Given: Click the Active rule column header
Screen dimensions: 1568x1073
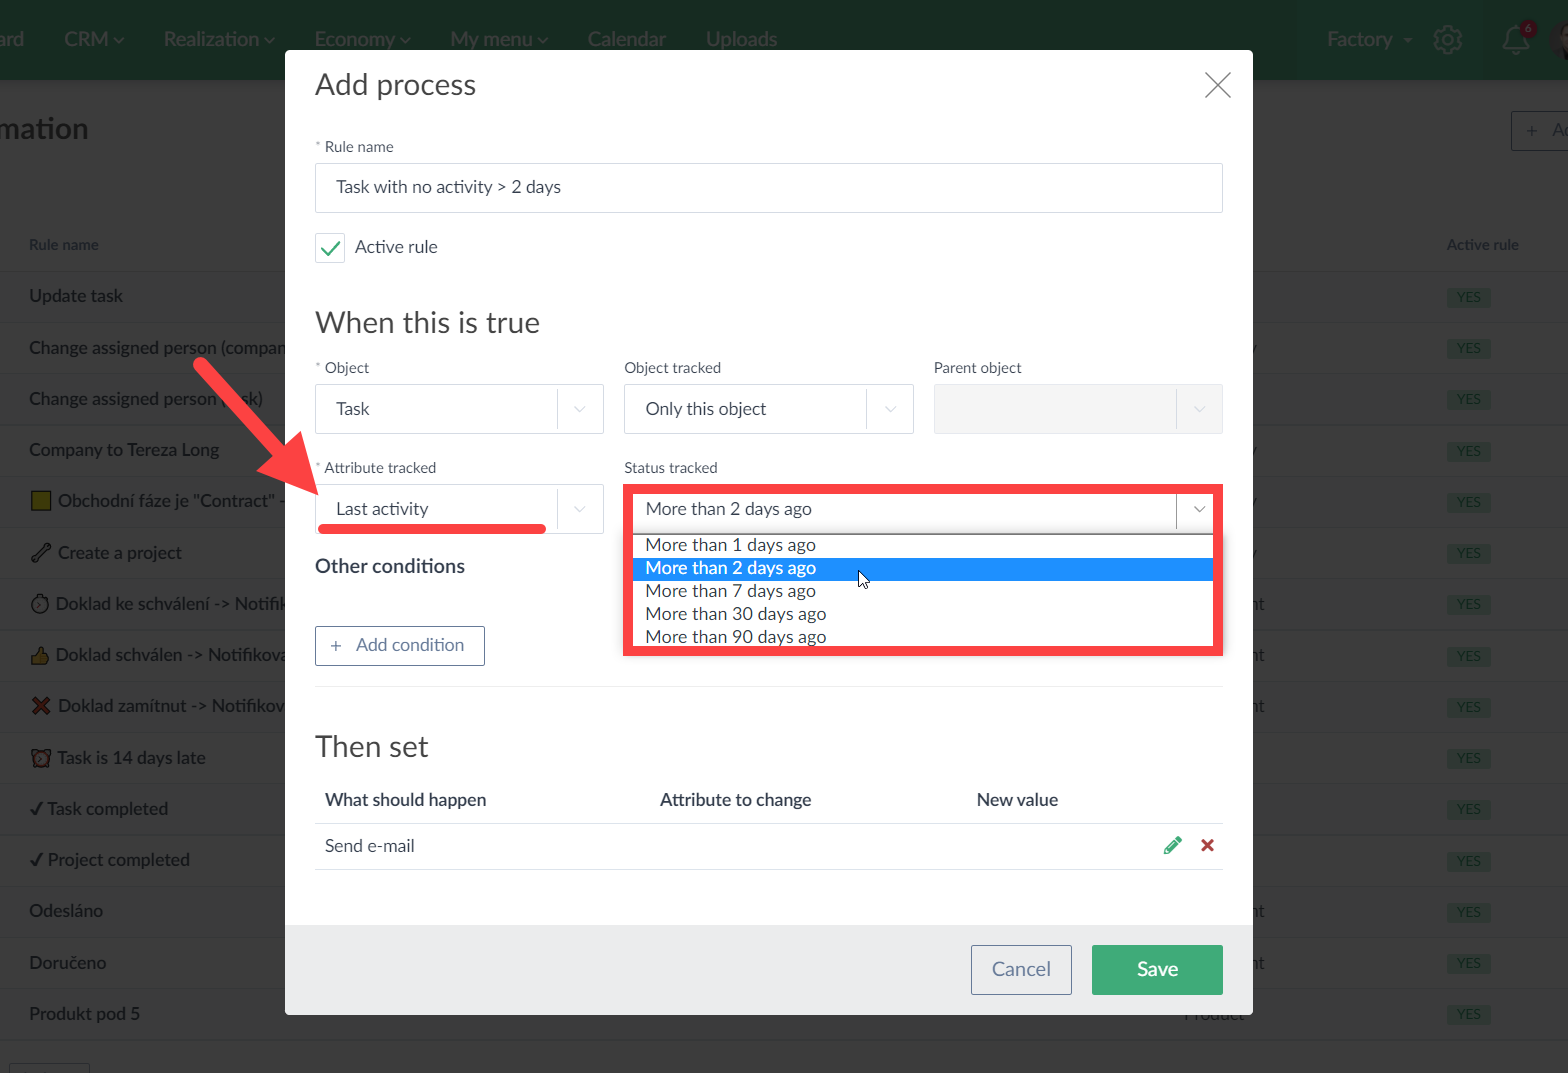Looking at the screenshot, I should pos(1482,245).
